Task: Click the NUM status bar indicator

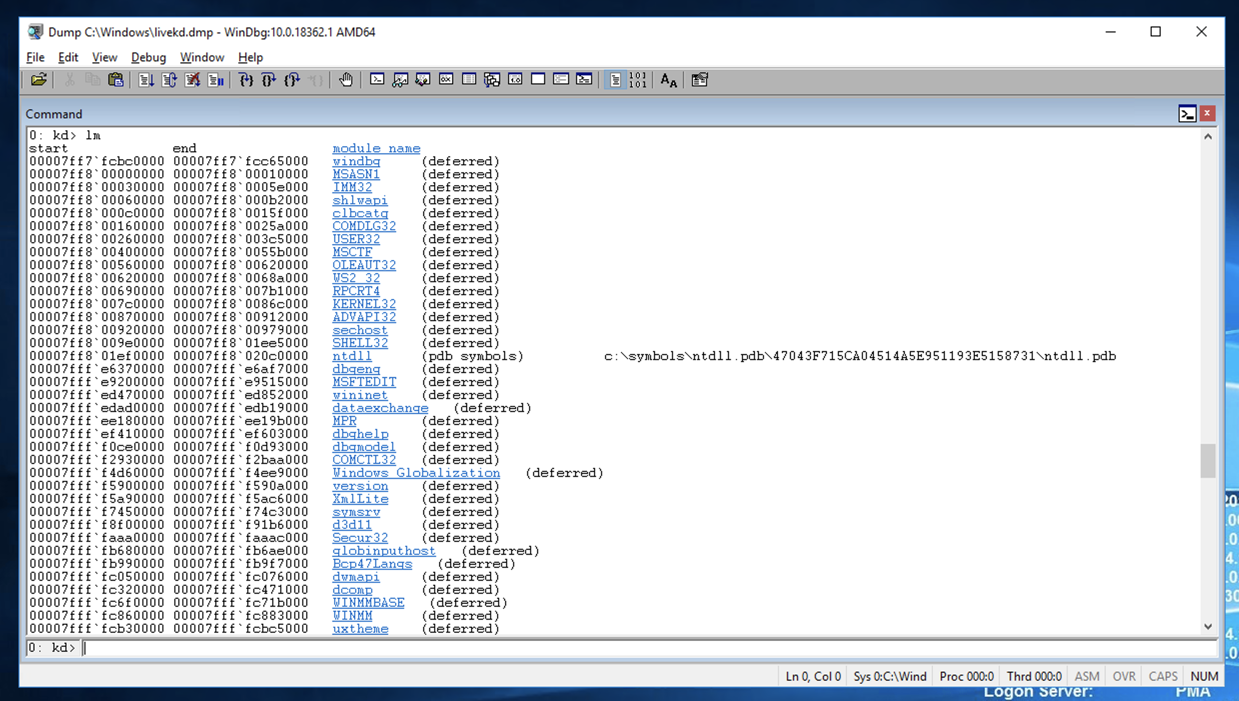Action: tap(1204, 676)
